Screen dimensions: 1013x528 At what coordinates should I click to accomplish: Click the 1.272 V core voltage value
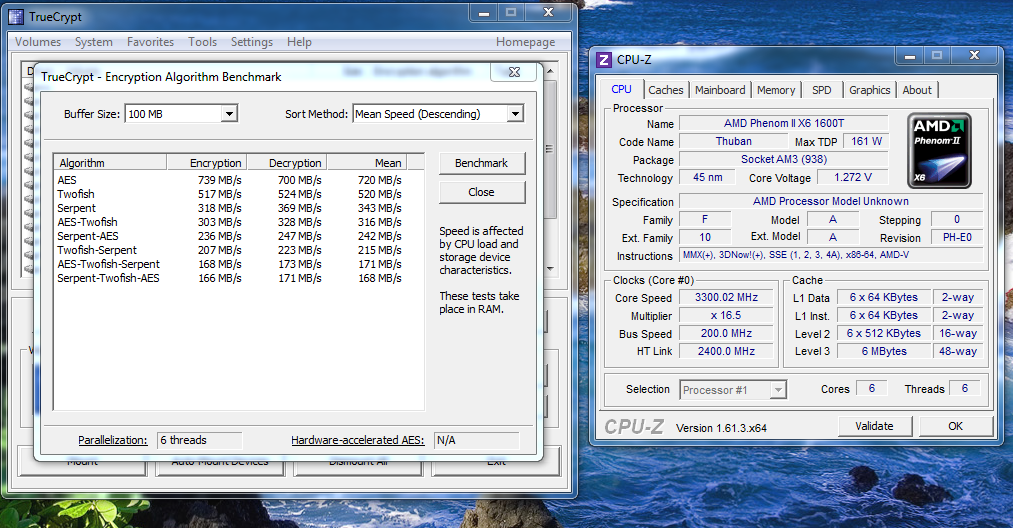(x=853, y=177)
